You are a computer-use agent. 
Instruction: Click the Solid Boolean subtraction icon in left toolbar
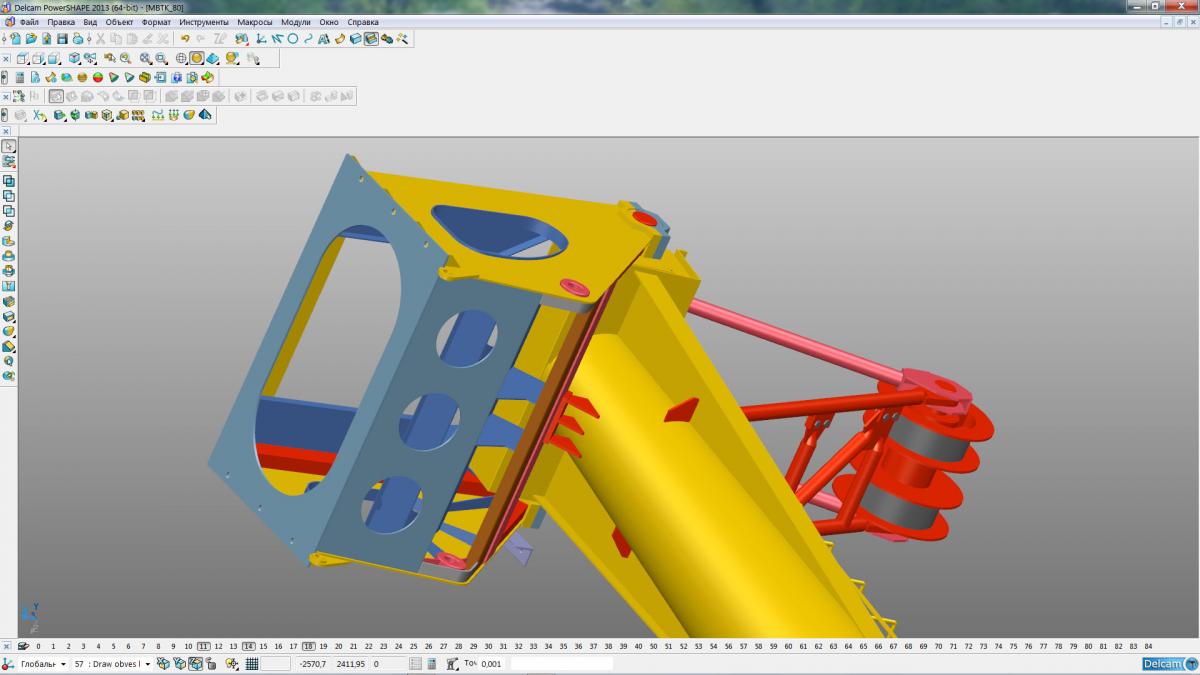click(x=9, y=196)
